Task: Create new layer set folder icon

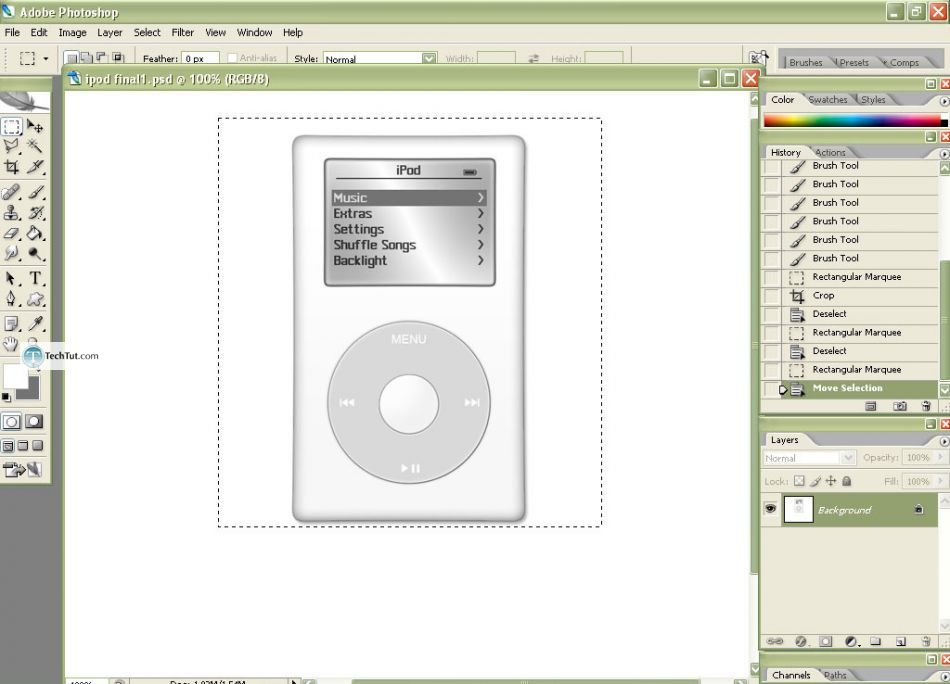Action: point(875,641)
